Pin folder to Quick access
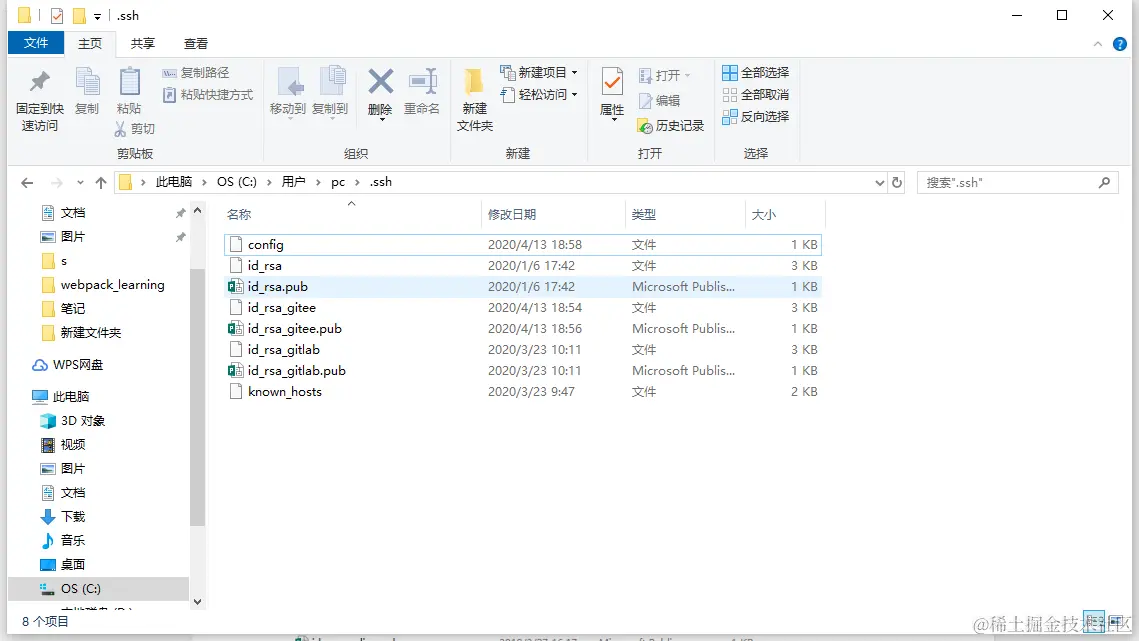The width and height of the screenshot is (1139, 641). (x=39, y=100)
